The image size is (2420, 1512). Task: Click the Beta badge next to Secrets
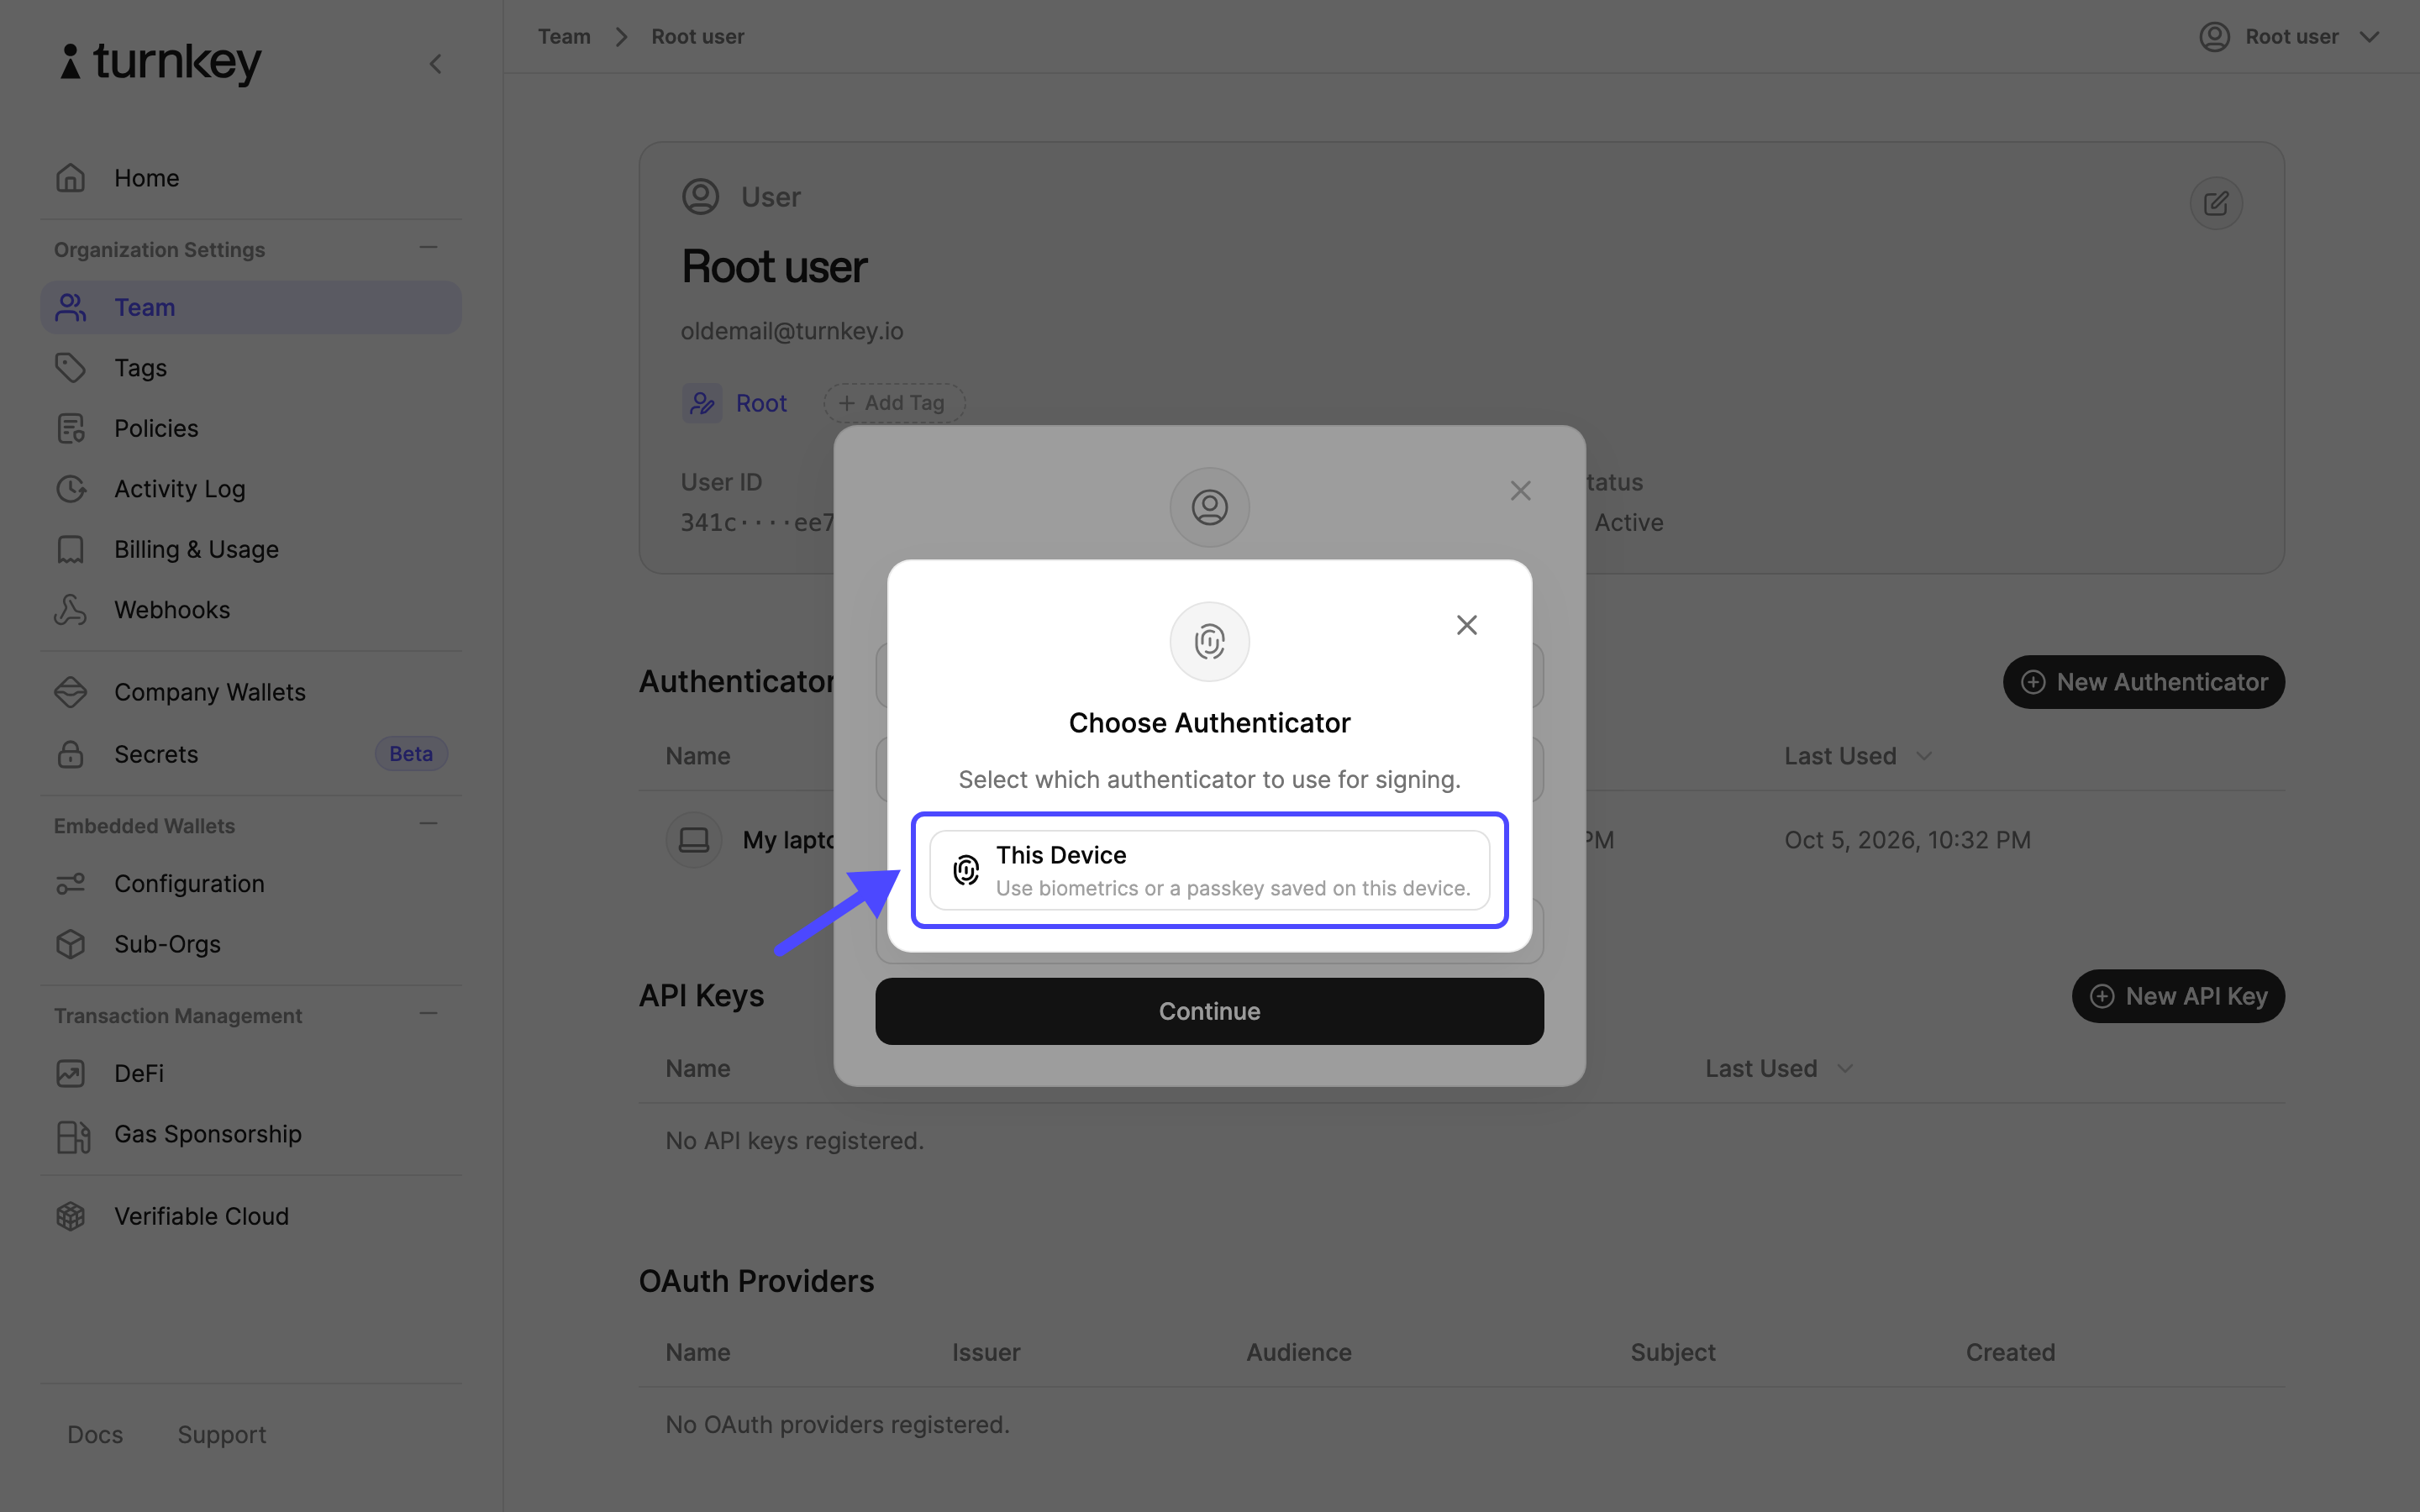411,754
